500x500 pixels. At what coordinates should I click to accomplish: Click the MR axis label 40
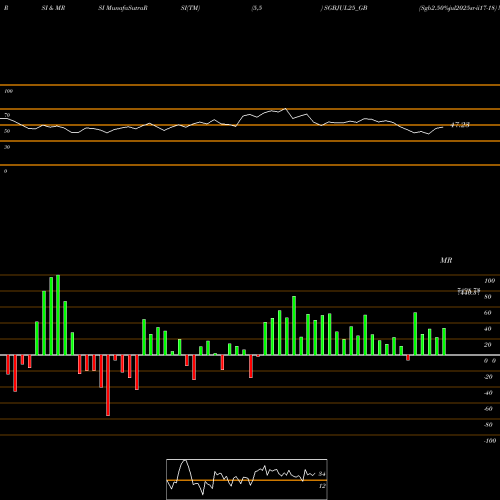point(488,329)
